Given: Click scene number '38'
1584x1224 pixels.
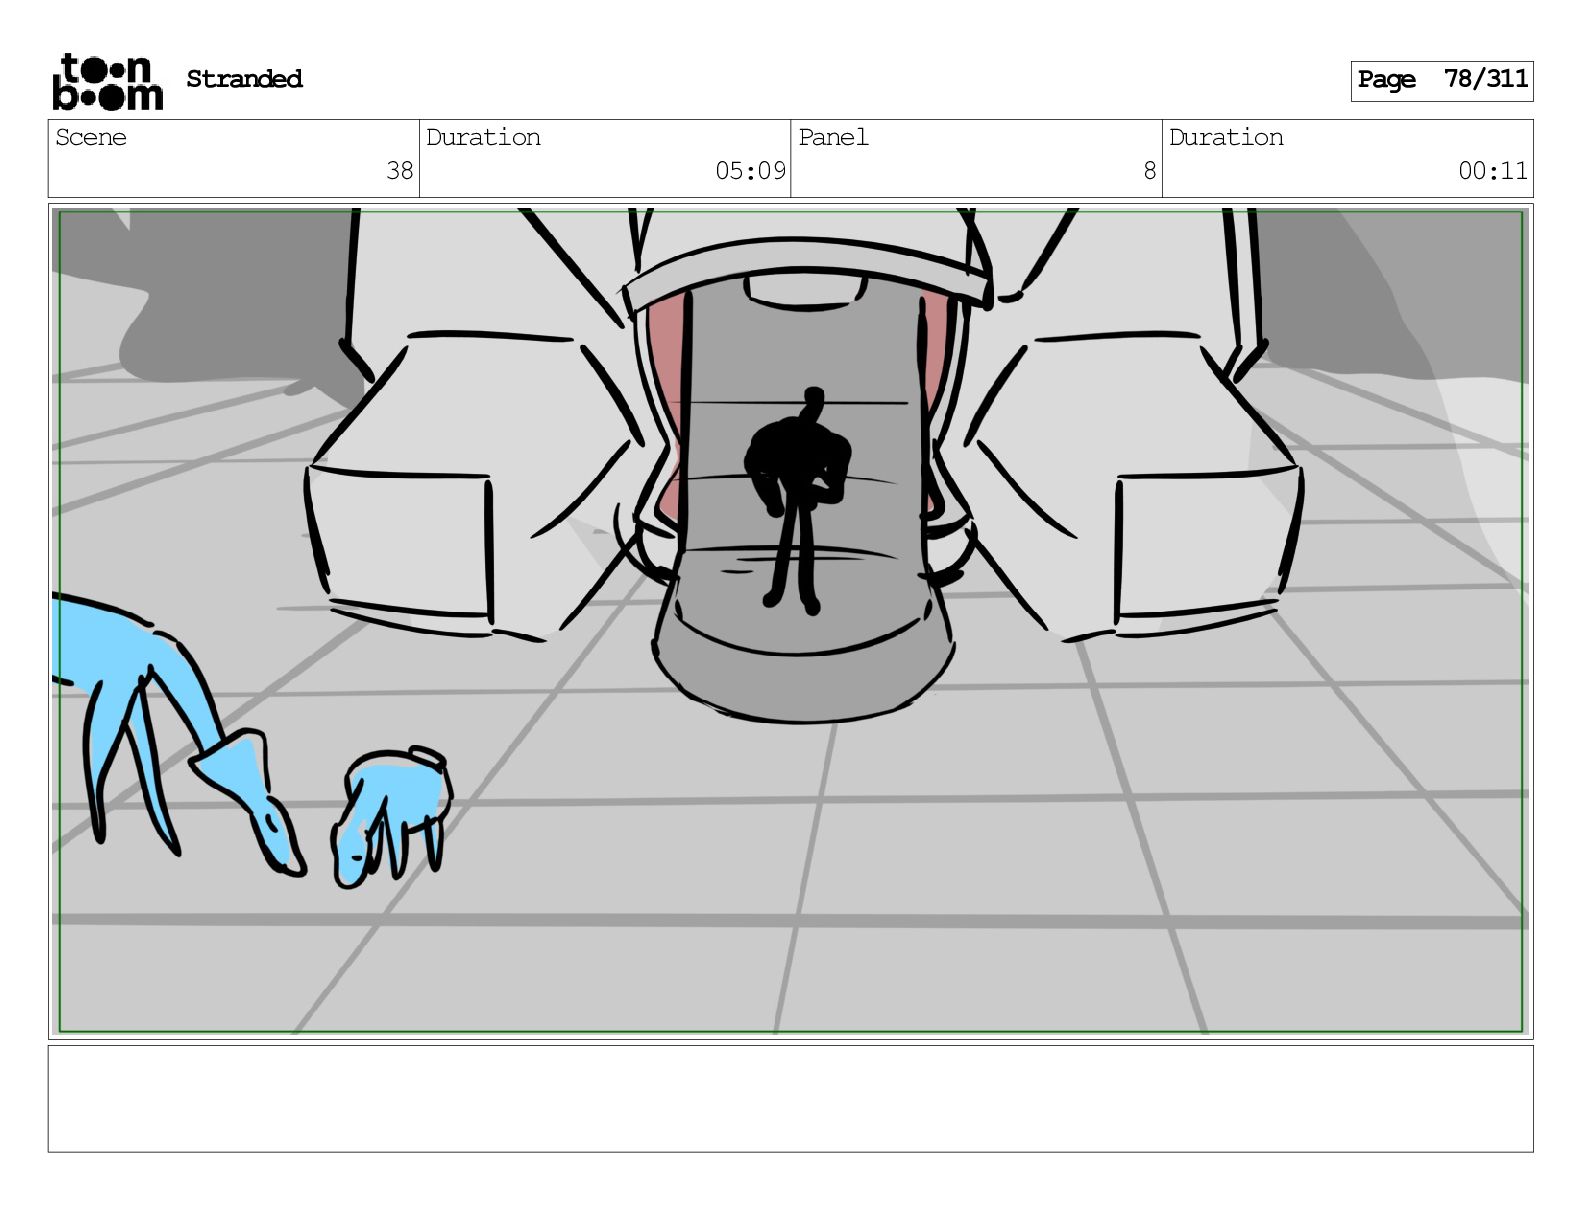Looking at the screenshot, I should tap(400, 171).
